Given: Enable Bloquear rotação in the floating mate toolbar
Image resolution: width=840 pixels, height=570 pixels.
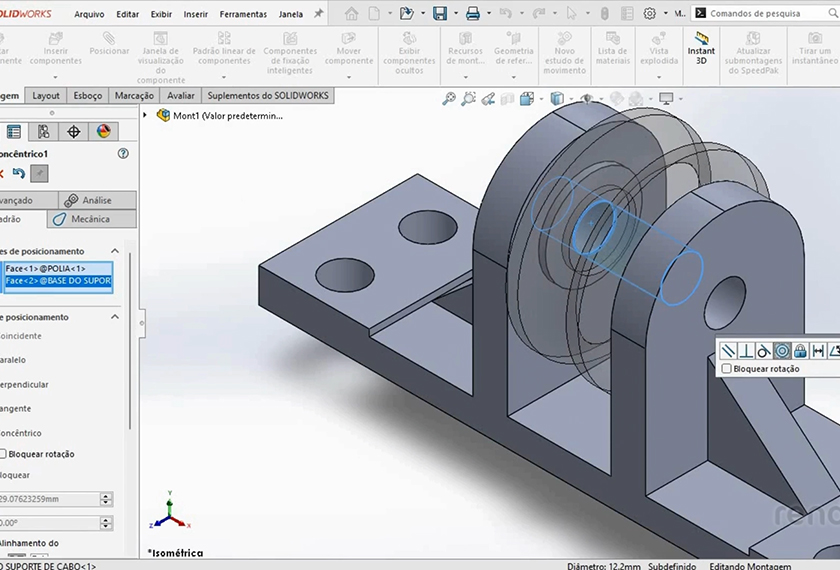Looking at the screenshot, I should click(x=727, y=369).
